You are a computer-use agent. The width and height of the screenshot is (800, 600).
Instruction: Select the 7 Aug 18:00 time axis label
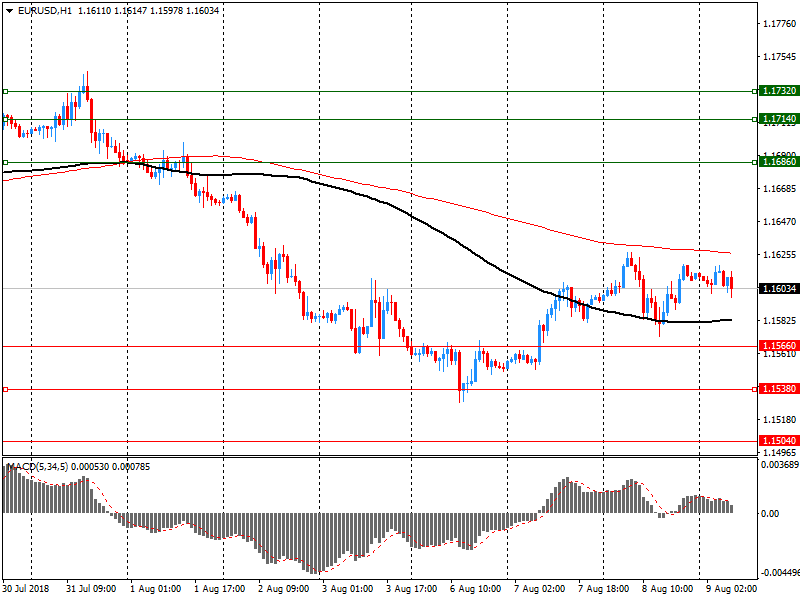tap(604, 589)
